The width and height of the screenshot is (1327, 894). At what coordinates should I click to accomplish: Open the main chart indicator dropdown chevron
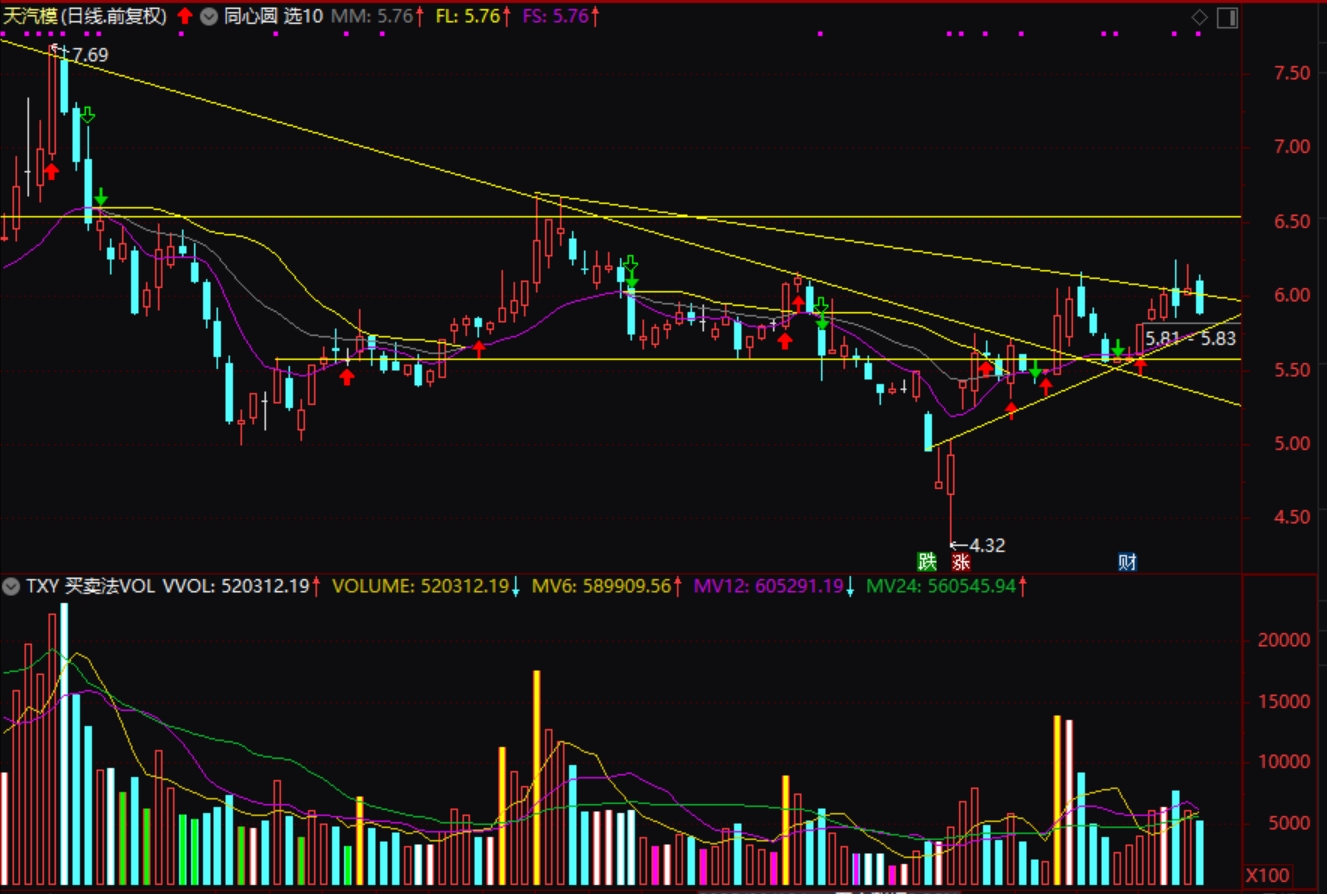[208, 16]
